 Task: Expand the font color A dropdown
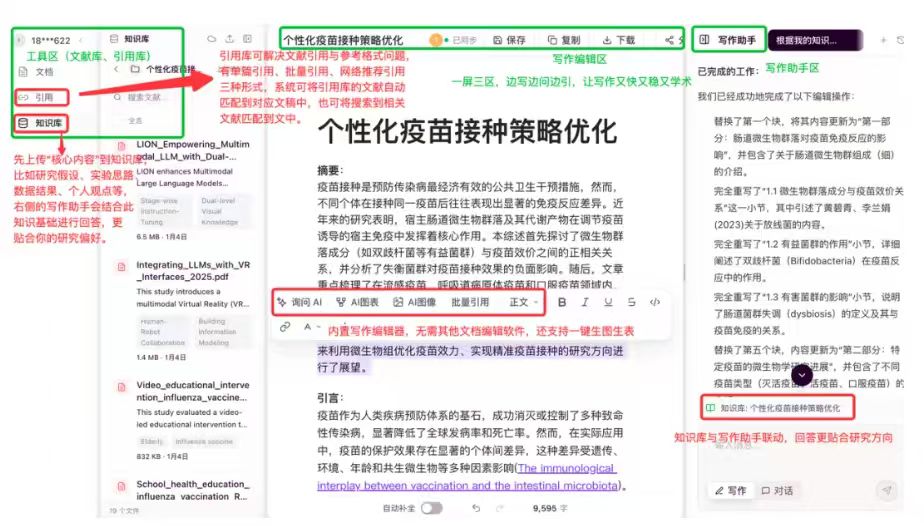[311, 327]
